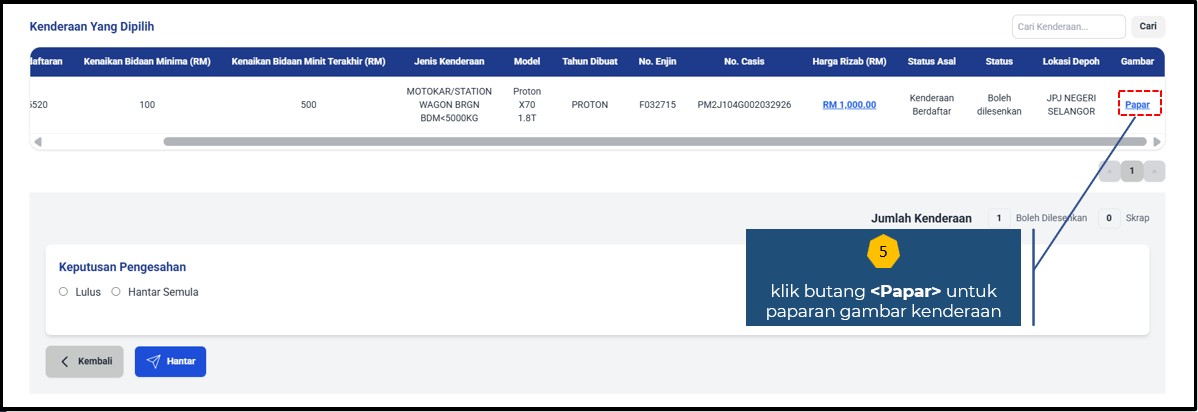Open the Papar link for vehicle image
Image resolution: width=1198 pixels, height=412 pixels.
point(1137,105)
